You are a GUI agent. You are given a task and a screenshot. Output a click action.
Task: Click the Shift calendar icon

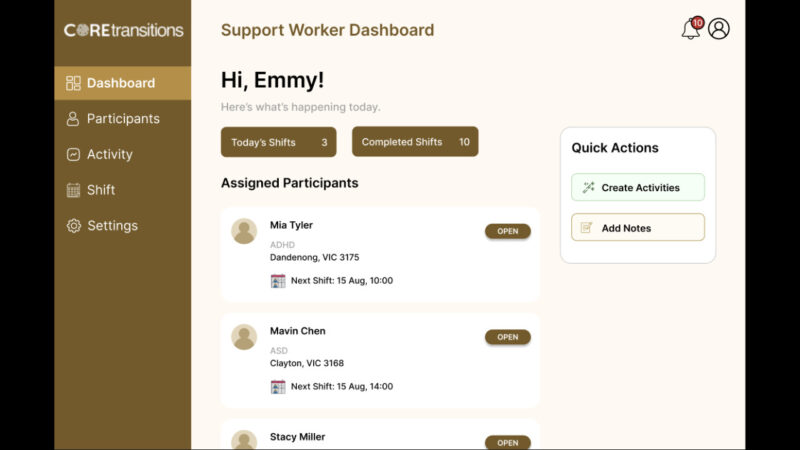click(x=73, y=190)
